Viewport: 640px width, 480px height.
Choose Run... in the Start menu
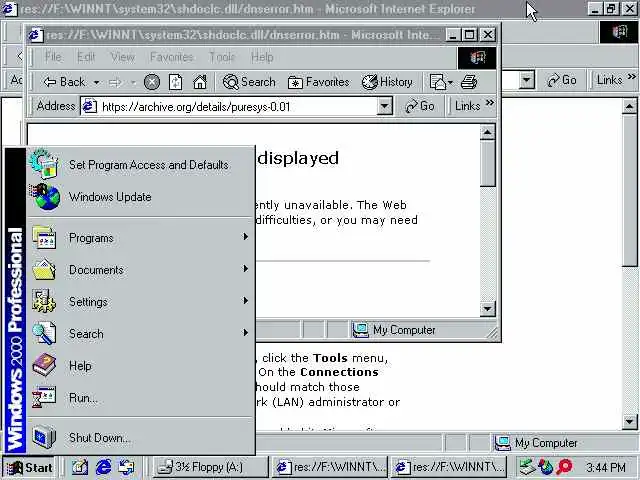141,398
